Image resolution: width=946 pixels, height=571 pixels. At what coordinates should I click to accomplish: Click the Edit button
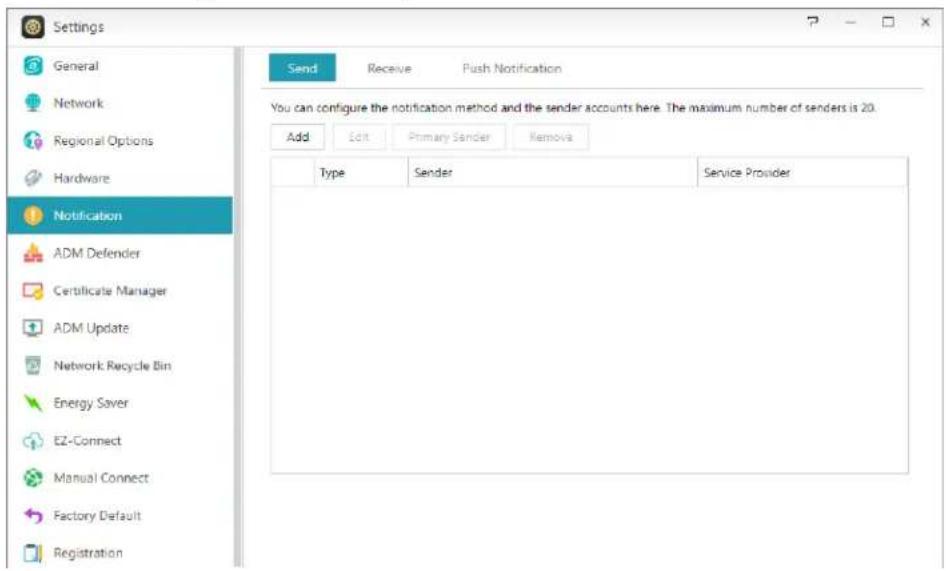coord(359,137)
